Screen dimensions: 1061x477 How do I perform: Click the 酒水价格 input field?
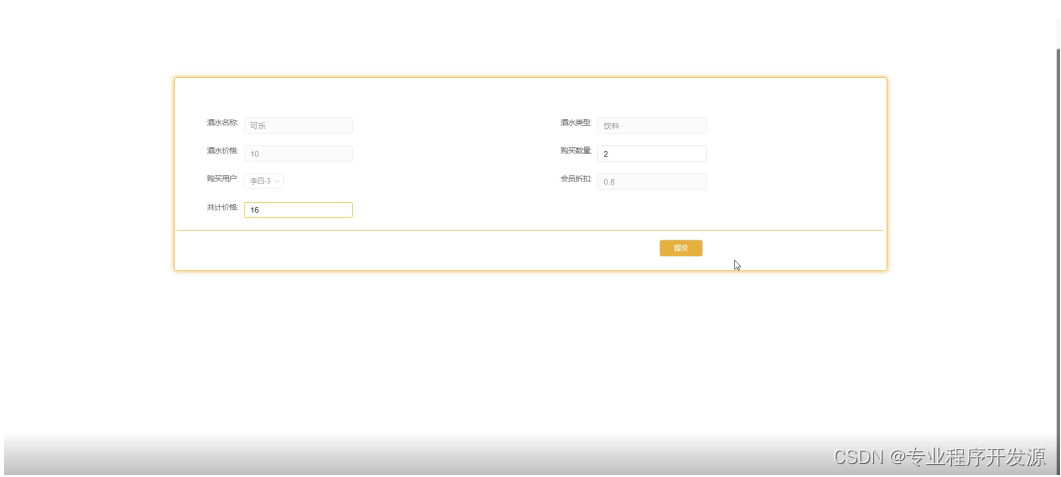coord(298,154)
